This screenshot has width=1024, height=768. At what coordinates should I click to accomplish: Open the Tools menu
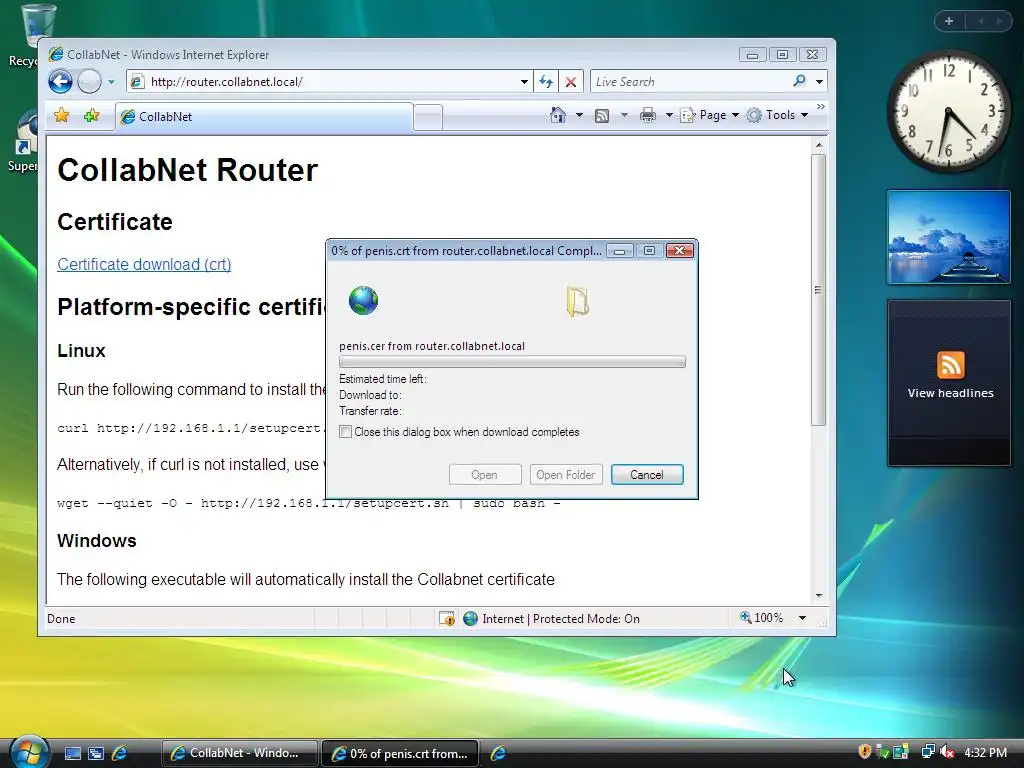(777, 115)
